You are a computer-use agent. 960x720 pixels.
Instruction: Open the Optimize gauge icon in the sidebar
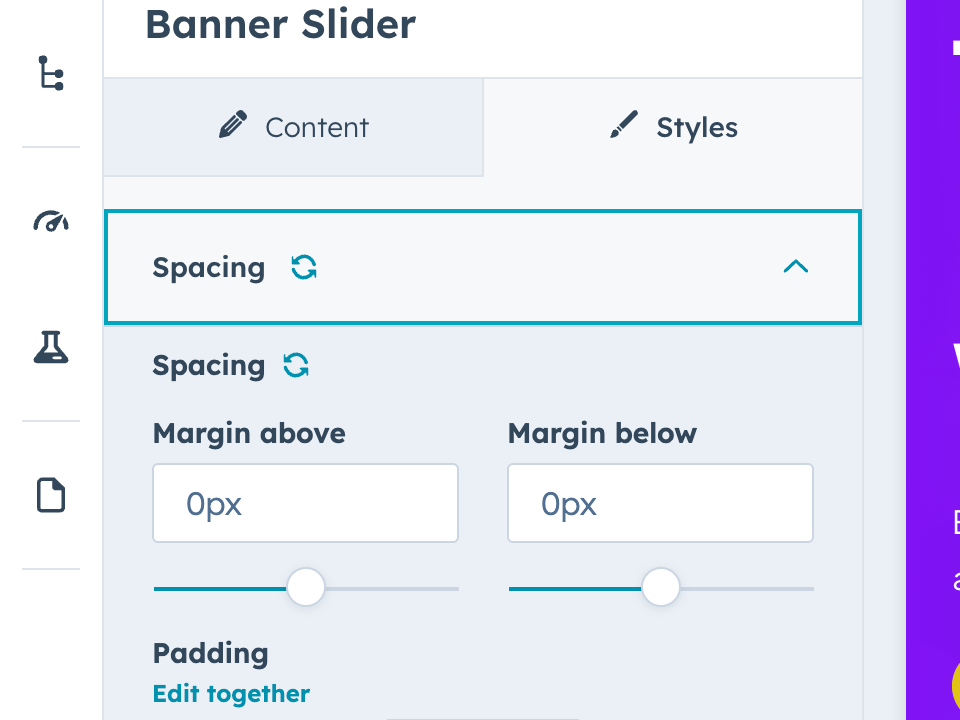tap(51, 222)
